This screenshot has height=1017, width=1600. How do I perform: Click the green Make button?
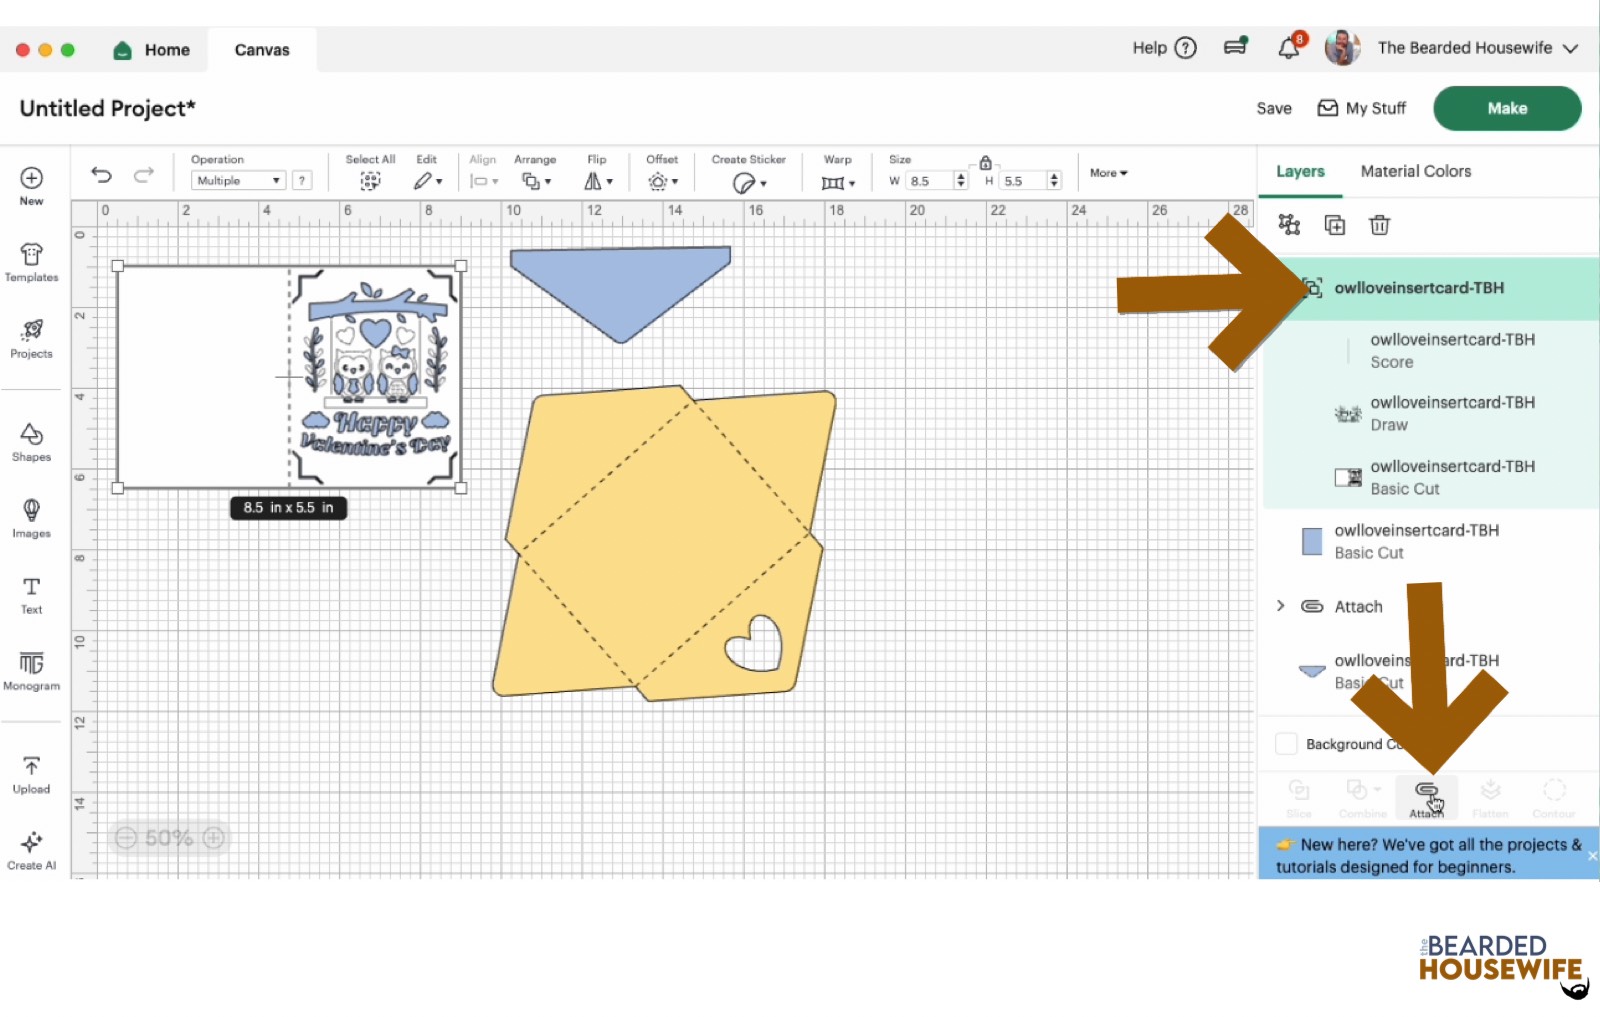1506,108
